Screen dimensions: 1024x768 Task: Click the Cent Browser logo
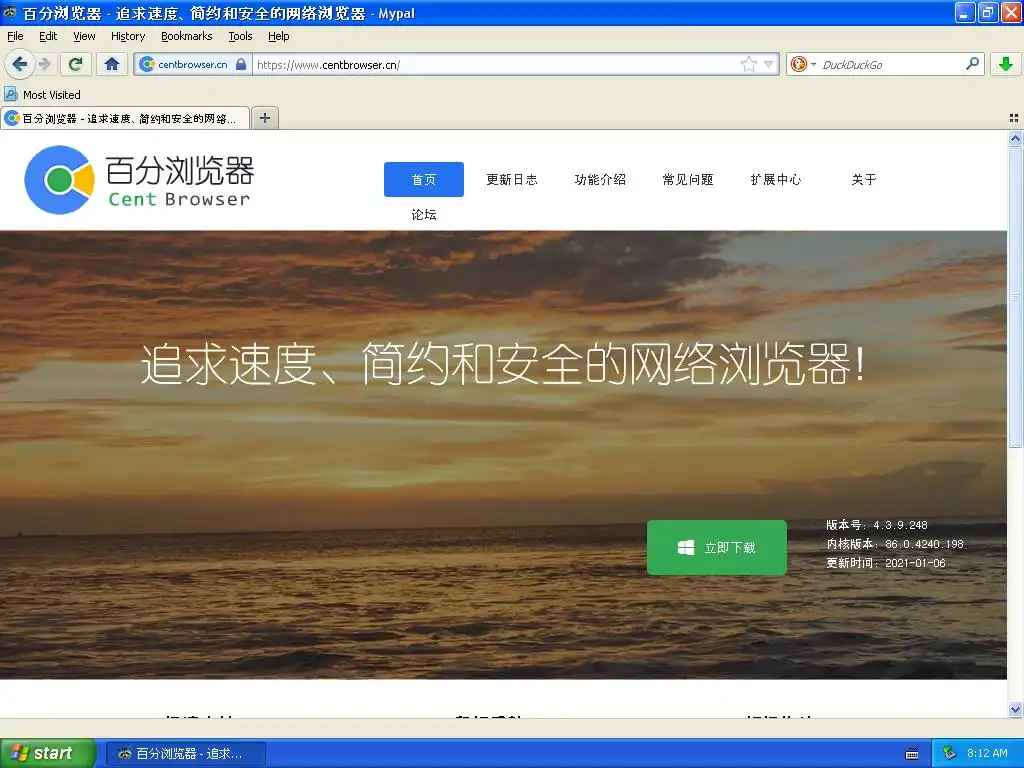click(x=138, y=180)
